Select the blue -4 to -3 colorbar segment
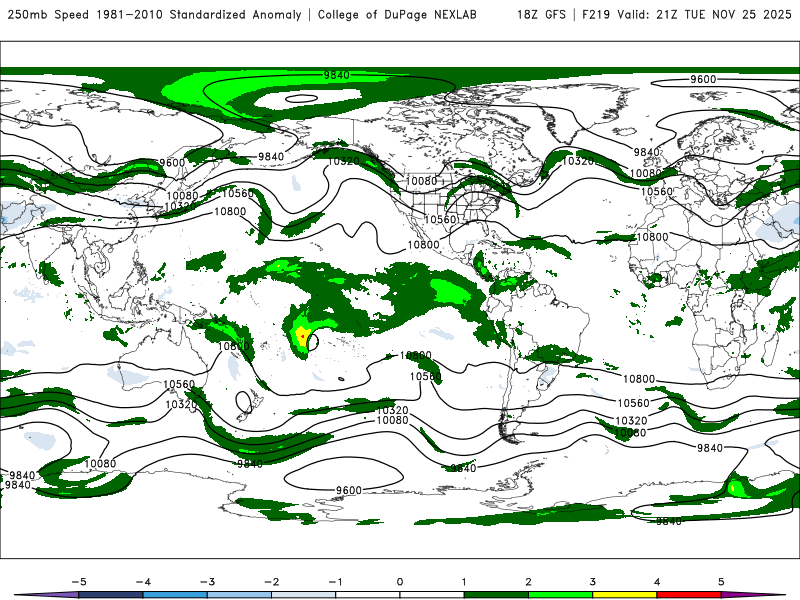 tap(175, 595)
